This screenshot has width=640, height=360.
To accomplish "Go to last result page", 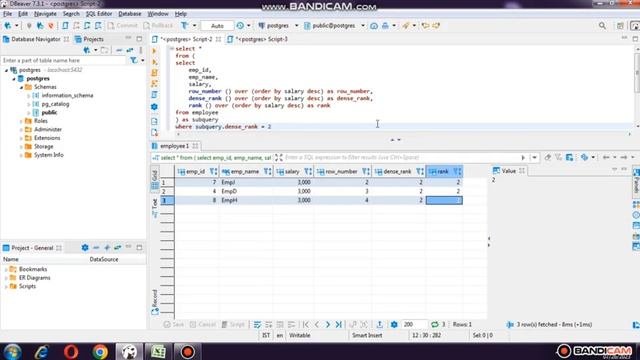I will coord(339,325).
